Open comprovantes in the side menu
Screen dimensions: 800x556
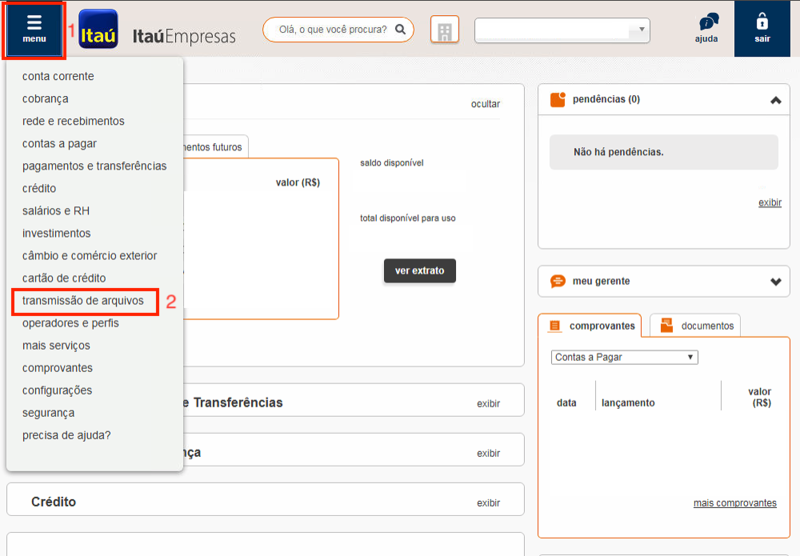tap(57, 368)
